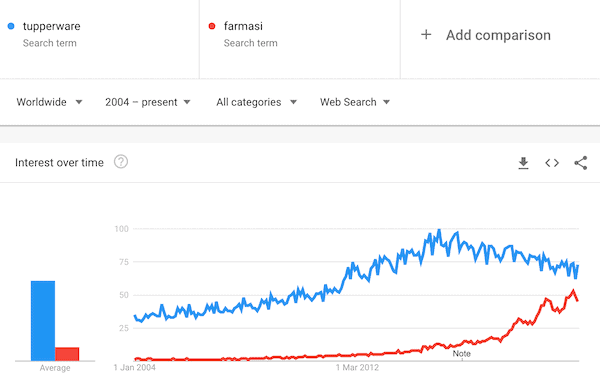Download the interest over time data
The width and height of the screenshot is (600, 380).
(523, 163)
